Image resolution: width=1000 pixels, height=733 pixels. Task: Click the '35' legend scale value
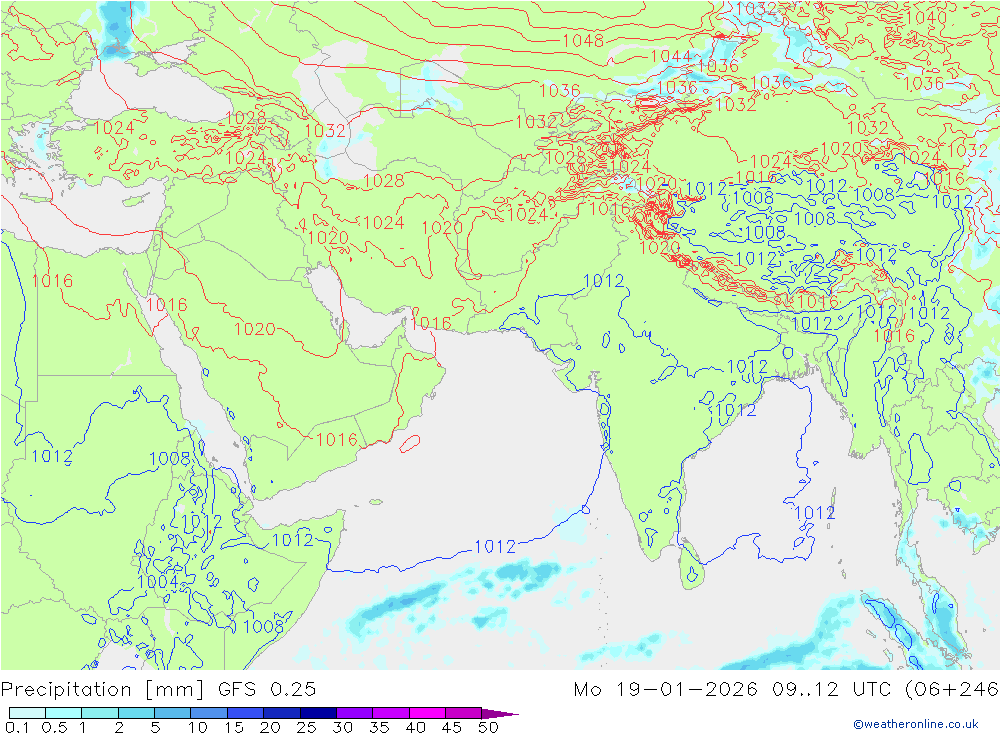click(379, 727)
